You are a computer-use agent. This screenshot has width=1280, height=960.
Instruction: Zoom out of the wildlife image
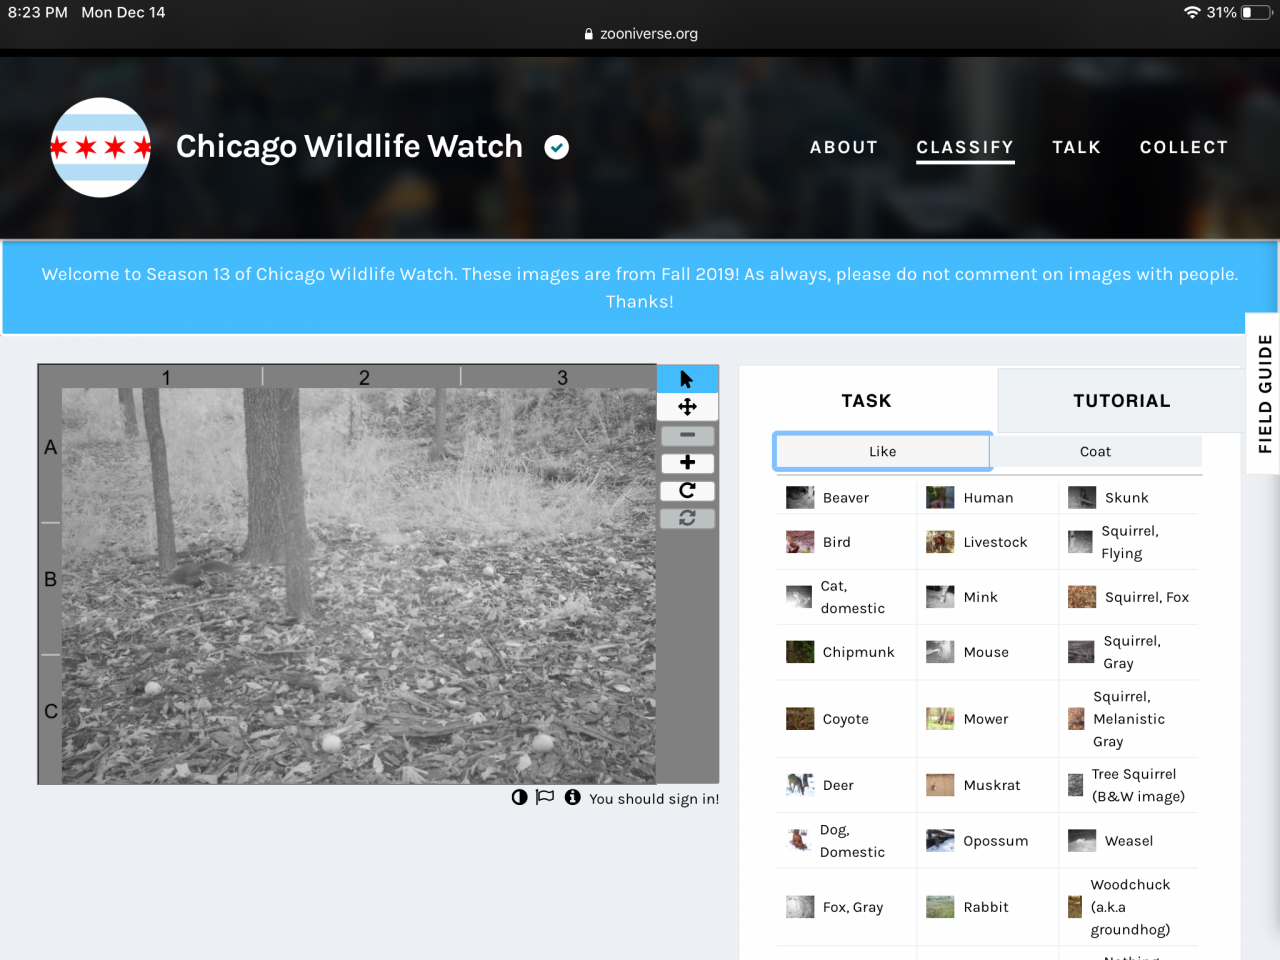point(687,435)
